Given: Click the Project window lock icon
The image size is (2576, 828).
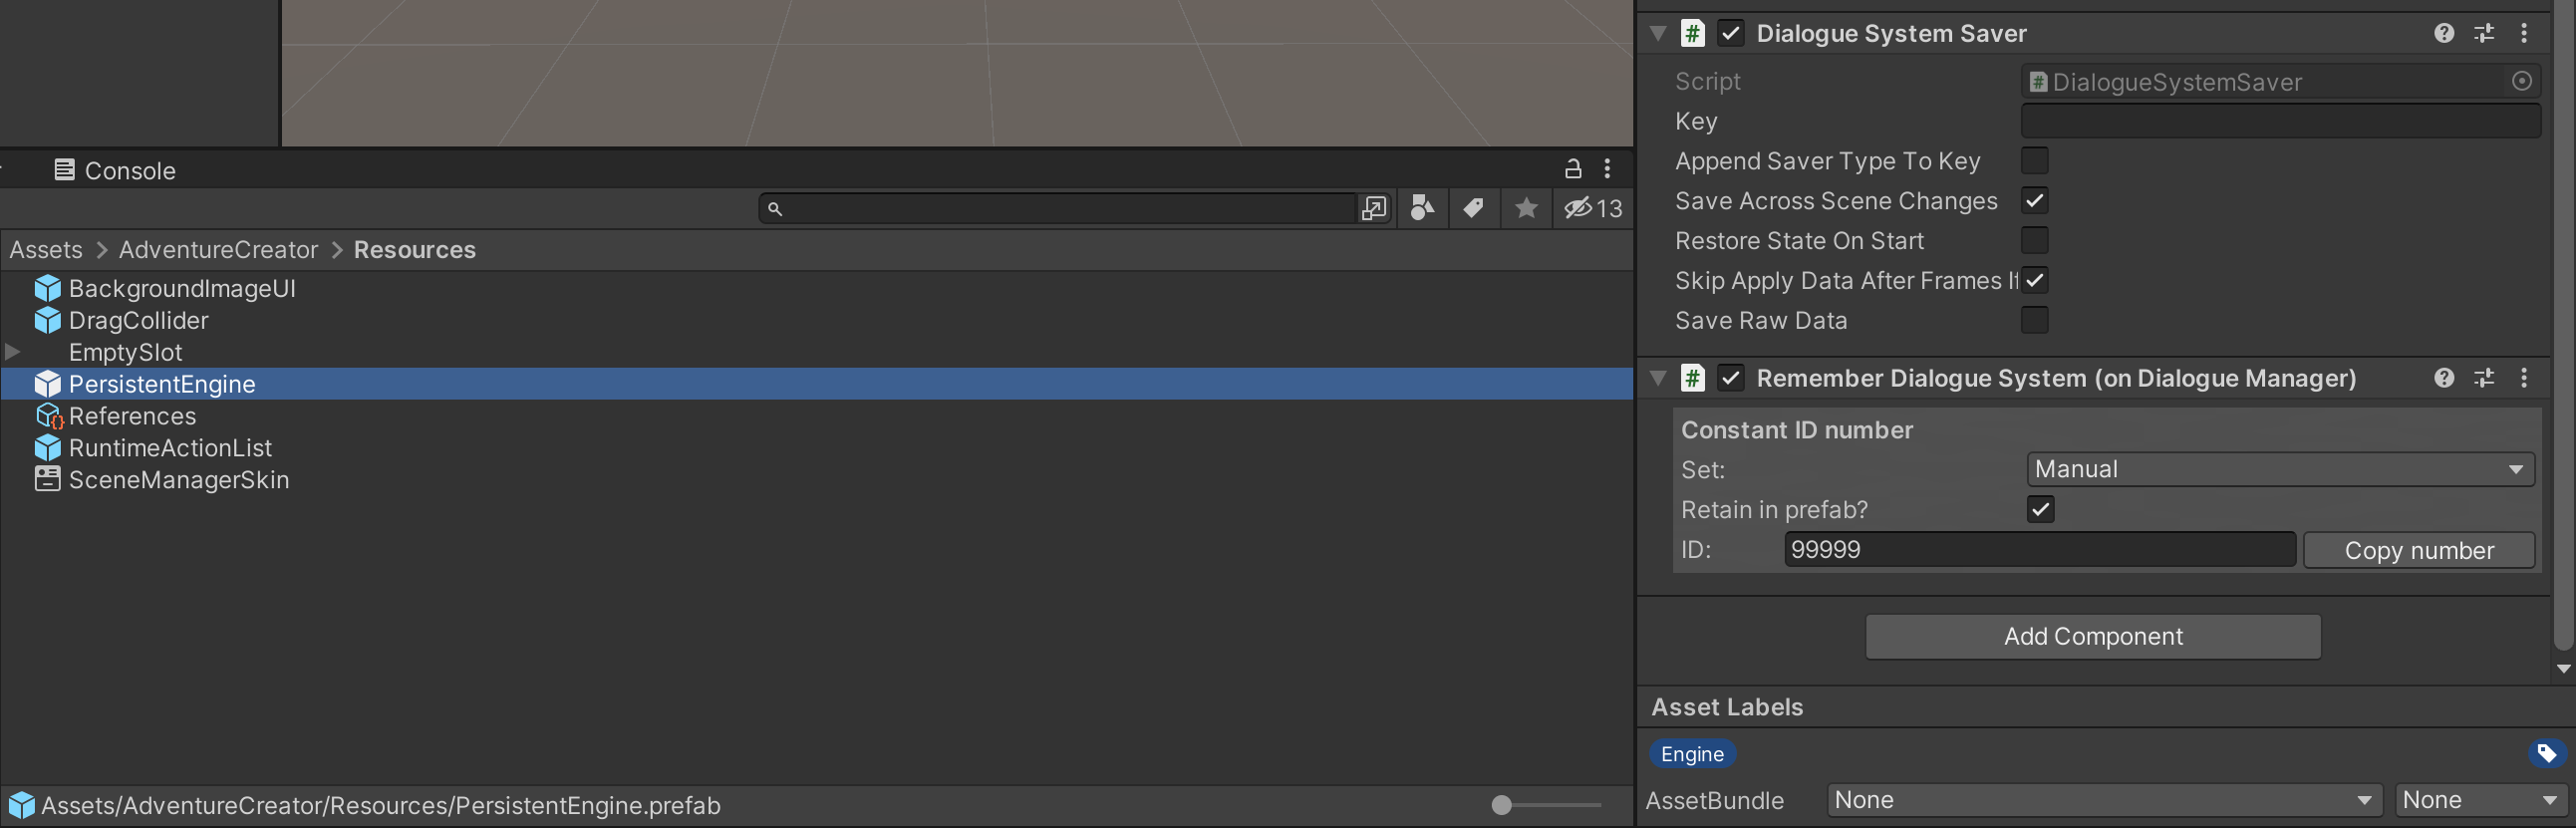Looking at the screenshot, I should pos(1572,169).
